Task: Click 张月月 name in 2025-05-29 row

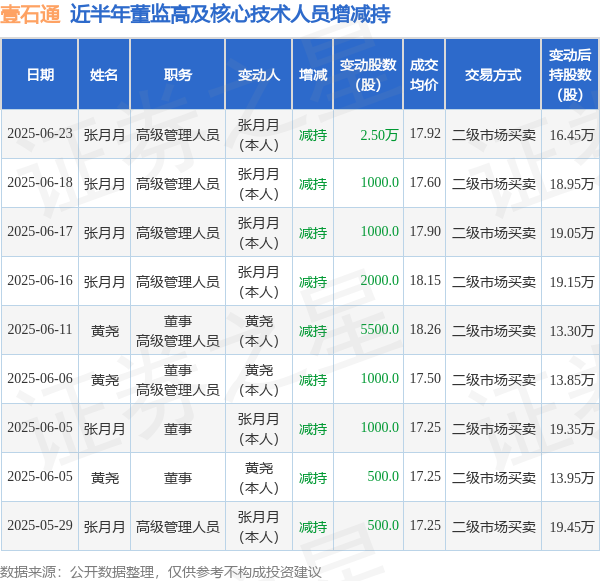Action: click(104, 527)
